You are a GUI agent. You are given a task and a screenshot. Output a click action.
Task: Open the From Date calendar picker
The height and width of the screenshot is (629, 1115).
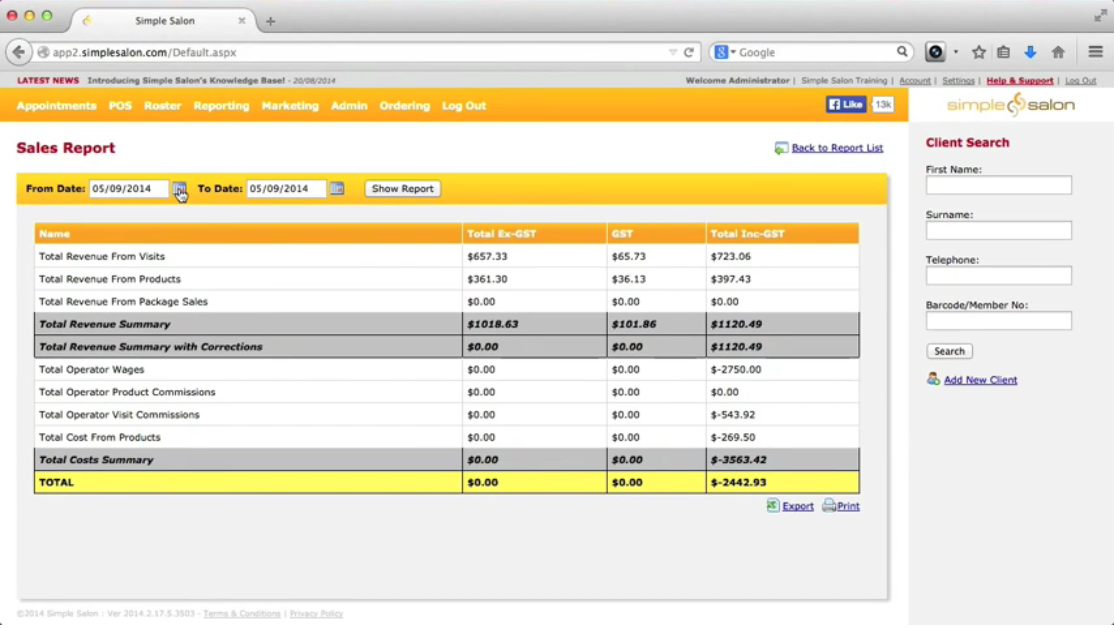pos(179,189)
